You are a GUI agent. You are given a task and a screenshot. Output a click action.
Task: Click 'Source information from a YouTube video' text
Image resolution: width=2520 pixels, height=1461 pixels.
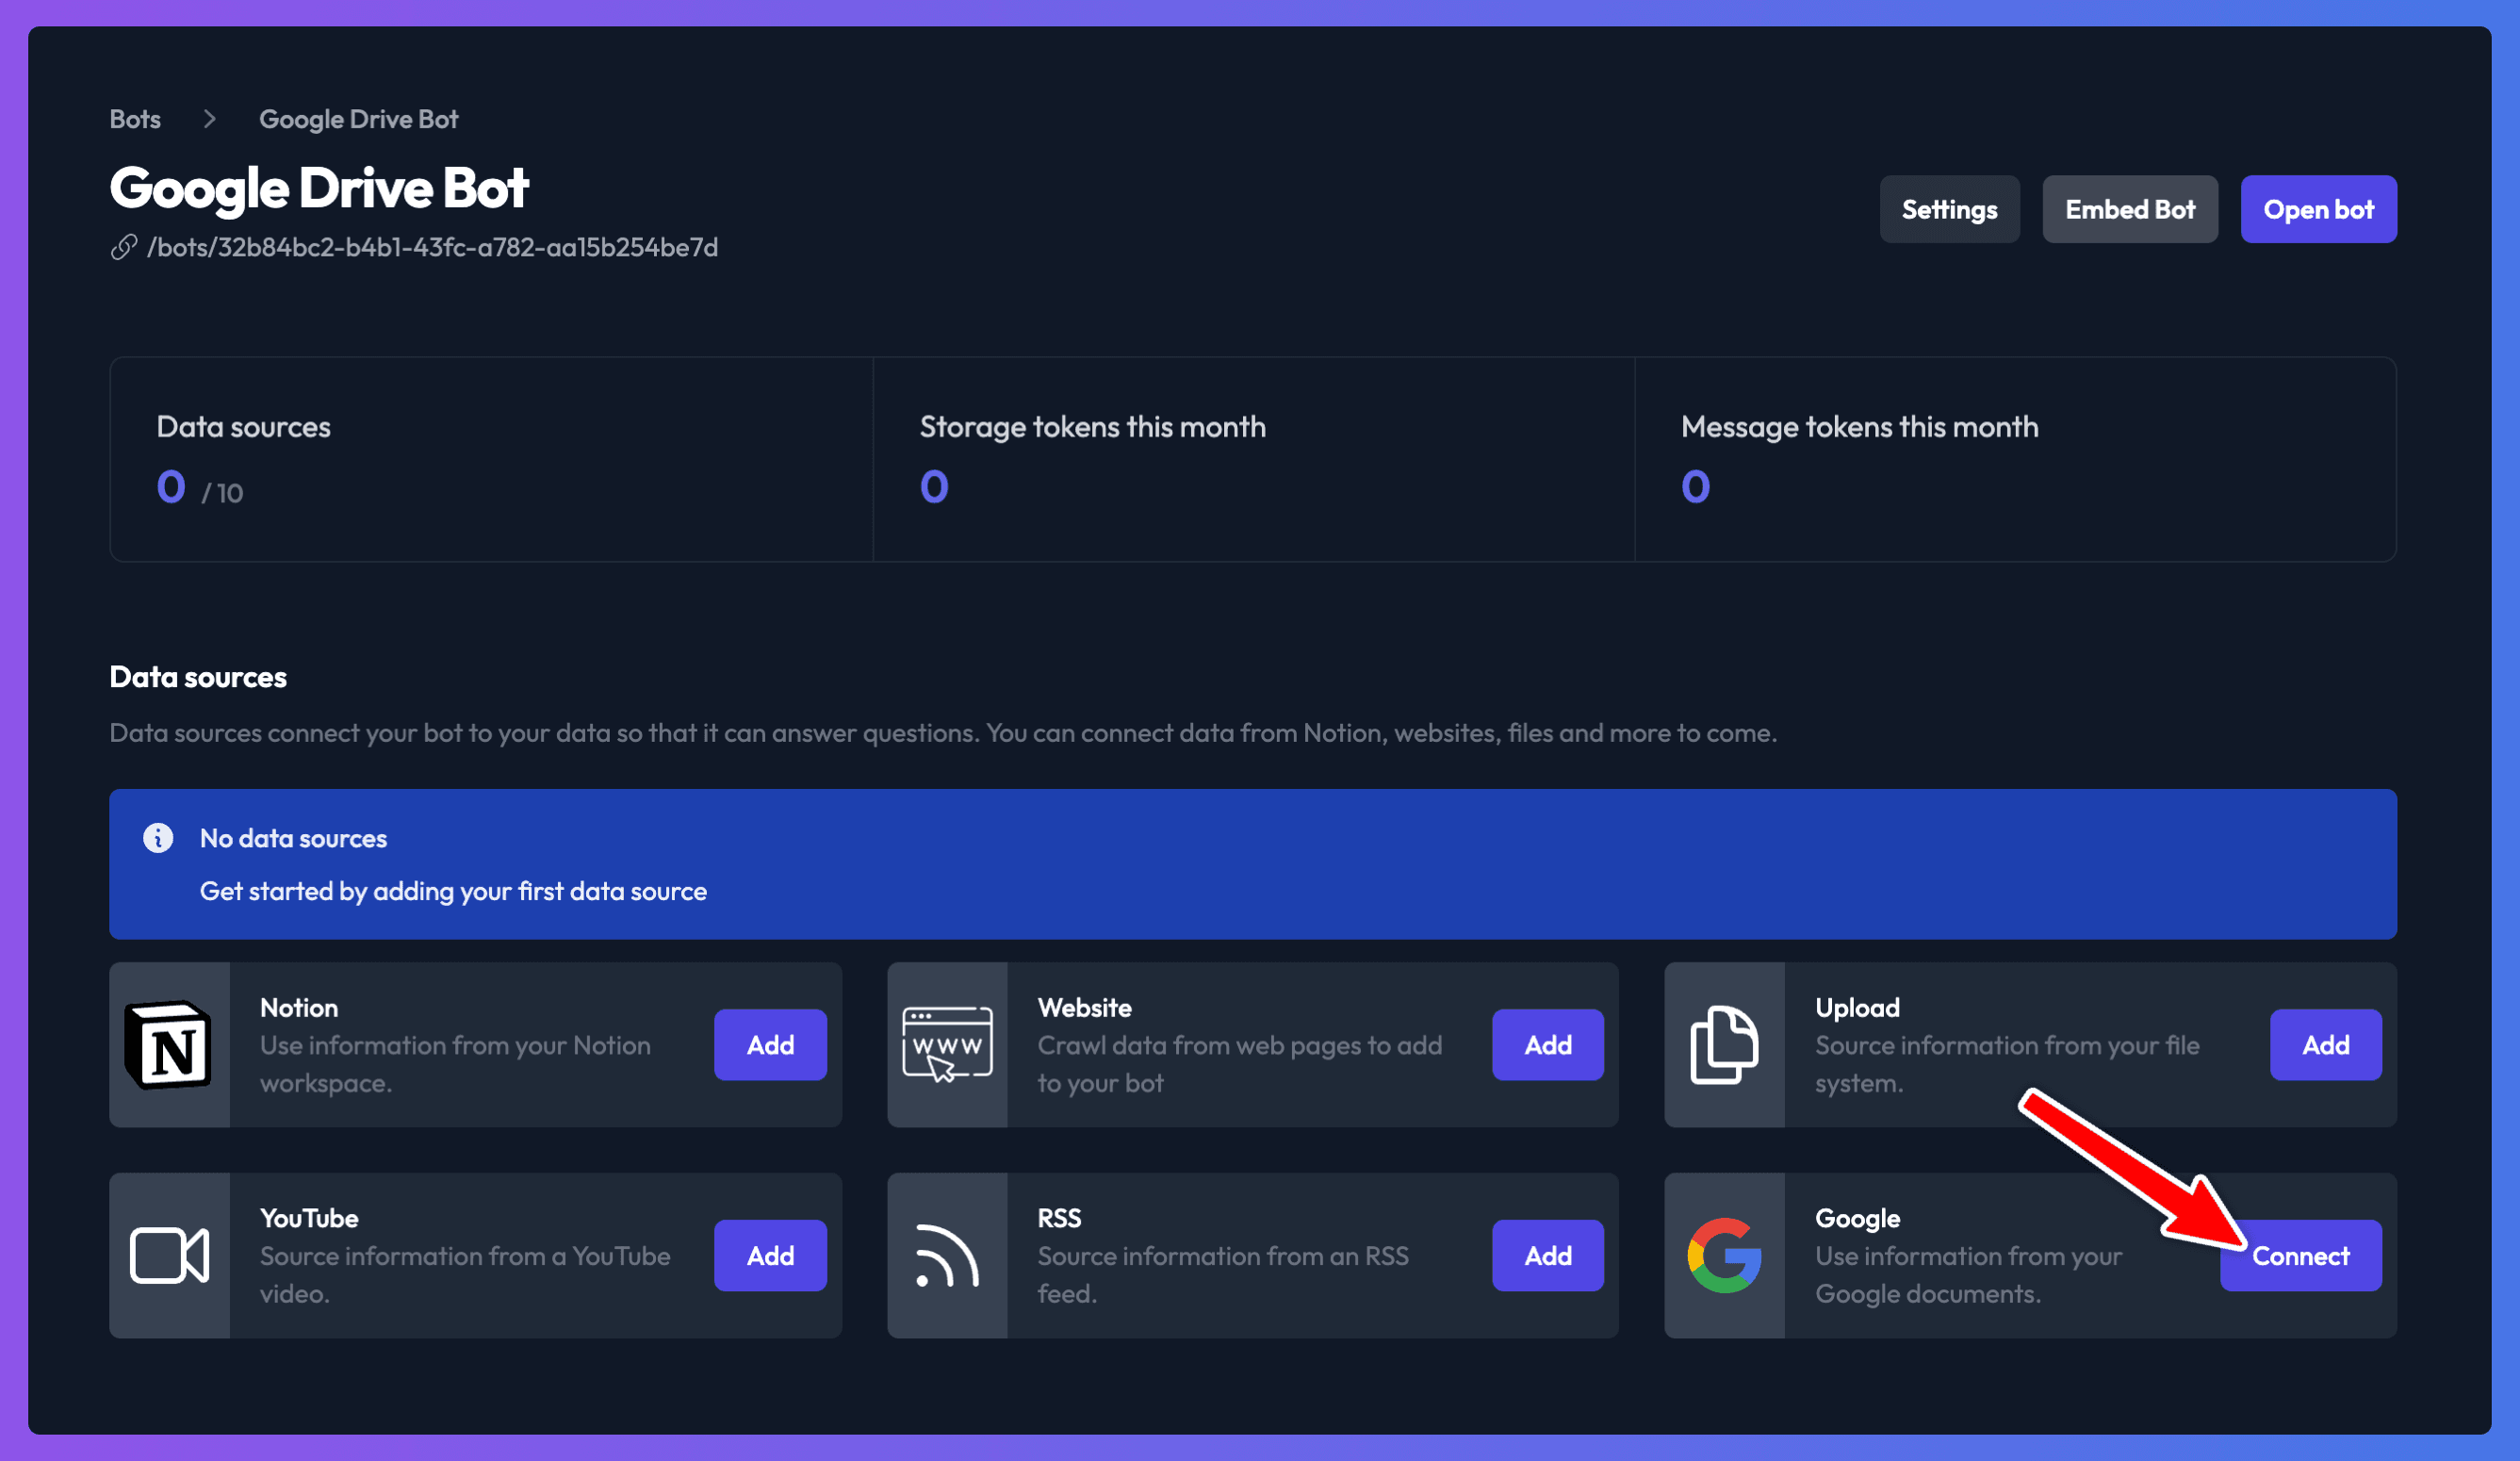point(465,1274)
